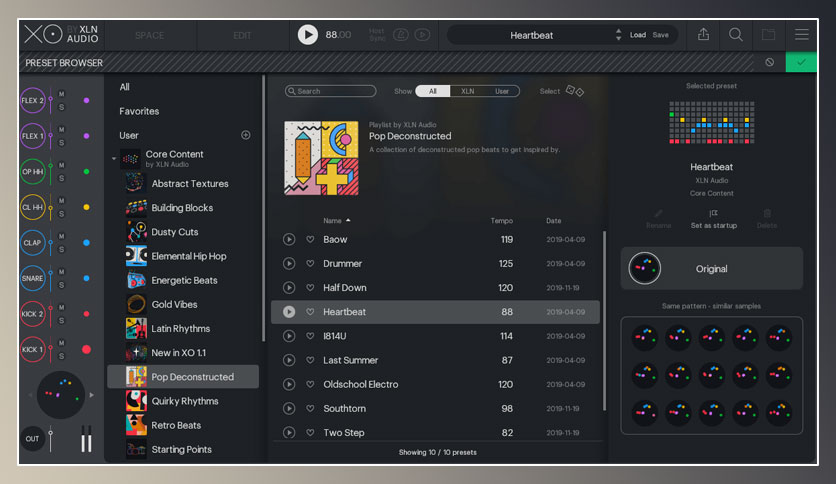Screen dimensions: 836x484
Task: Open the export icon in the top bar
Action: (703, 35)
